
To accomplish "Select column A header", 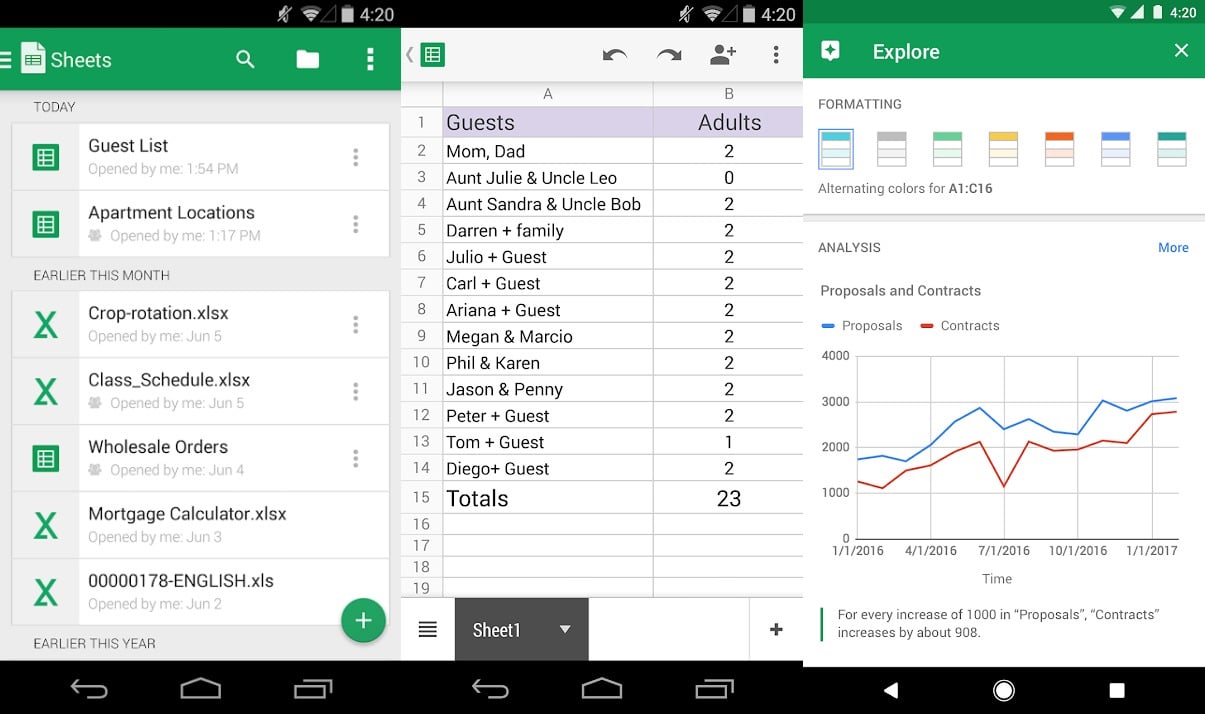I will (x=548, y=94).
